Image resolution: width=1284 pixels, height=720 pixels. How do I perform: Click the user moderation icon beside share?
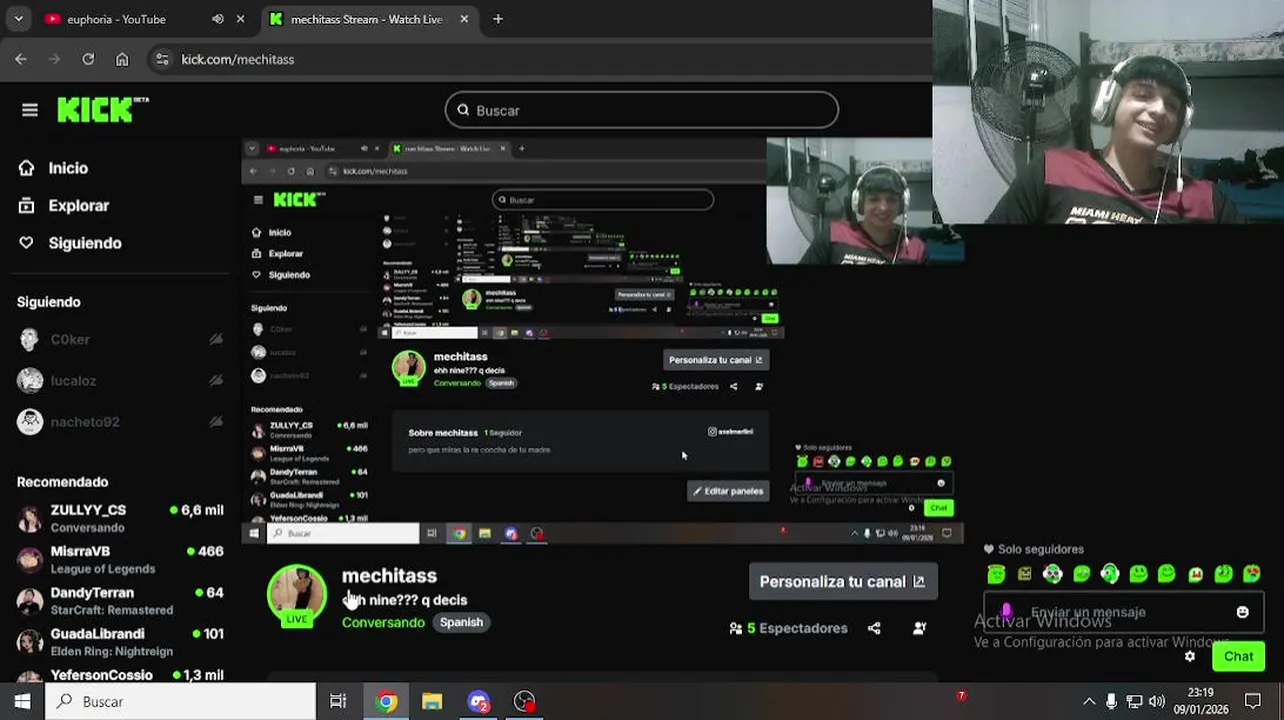pyautogui.click(x=919, y=628)
